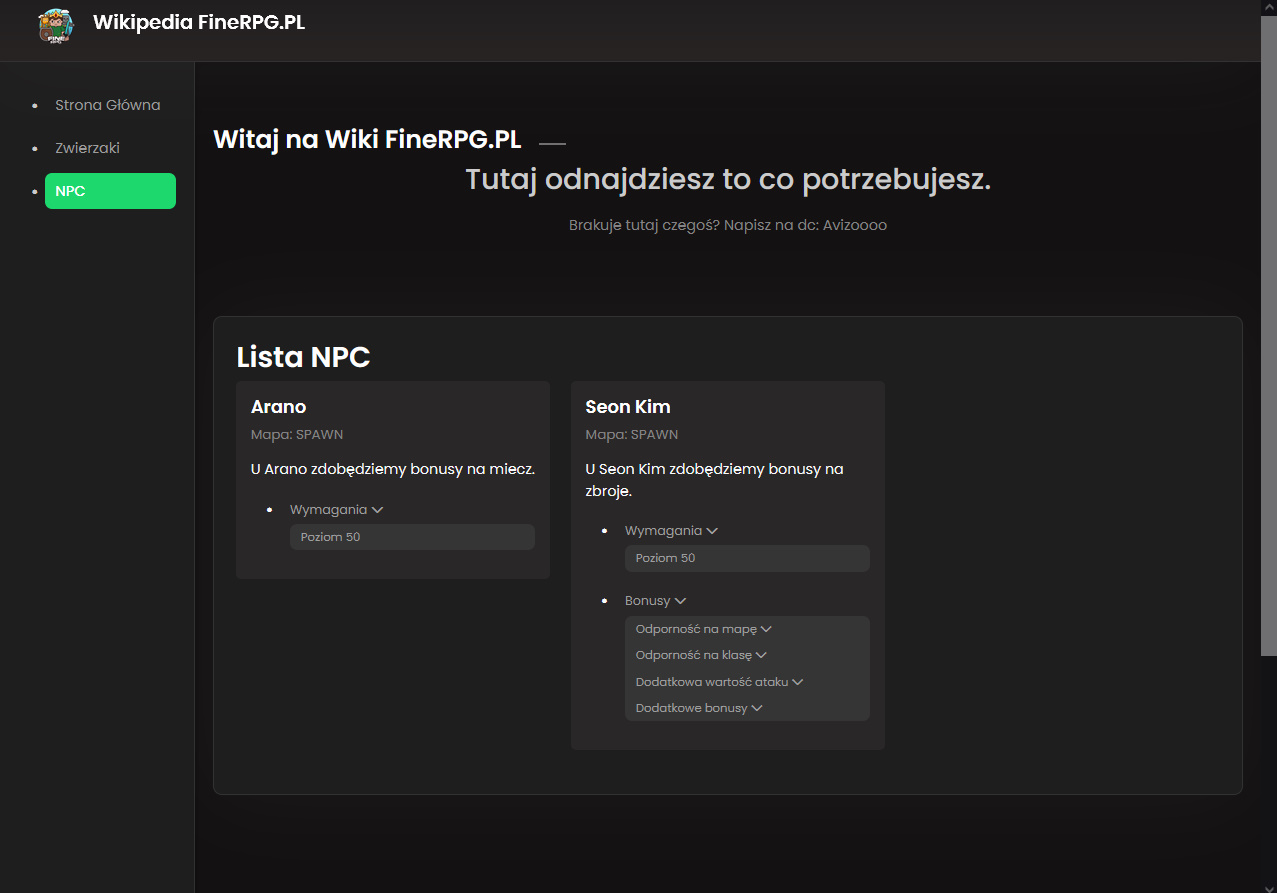
Task: Click the chevron icon next to Bonusy
Action: point(681,602)
